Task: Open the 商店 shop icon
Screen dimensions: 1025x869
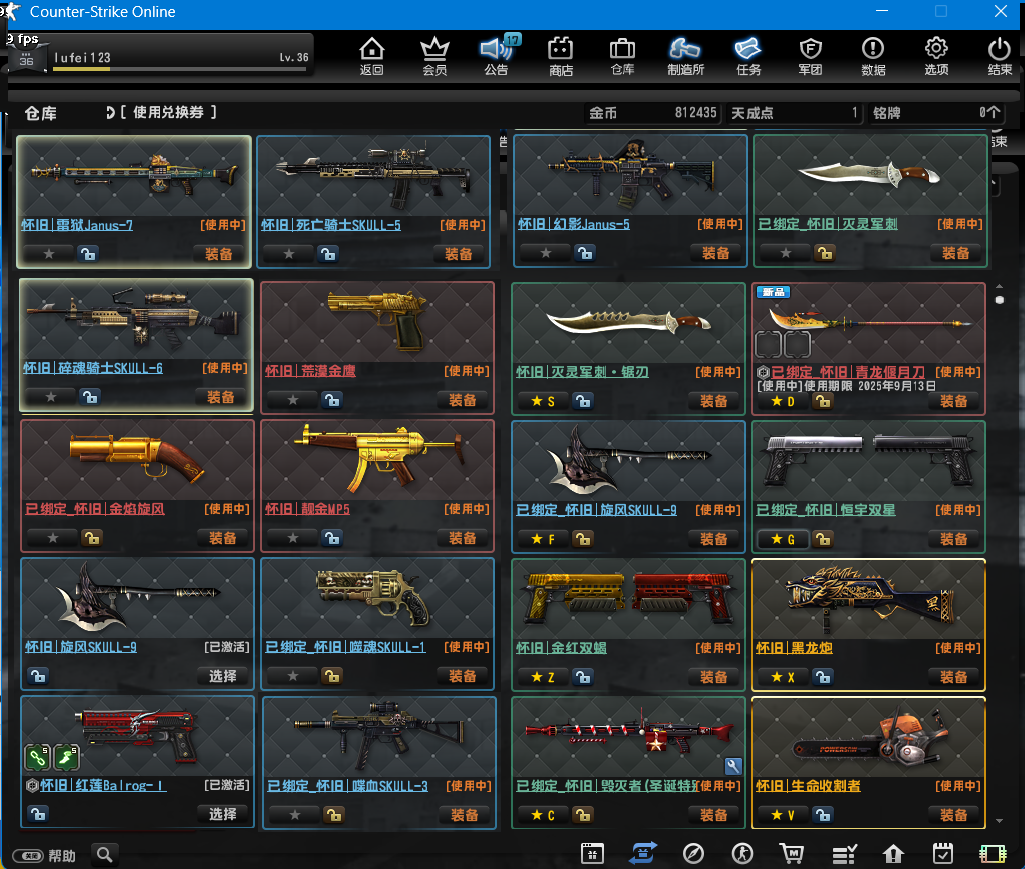Action: tap(560, 56)
